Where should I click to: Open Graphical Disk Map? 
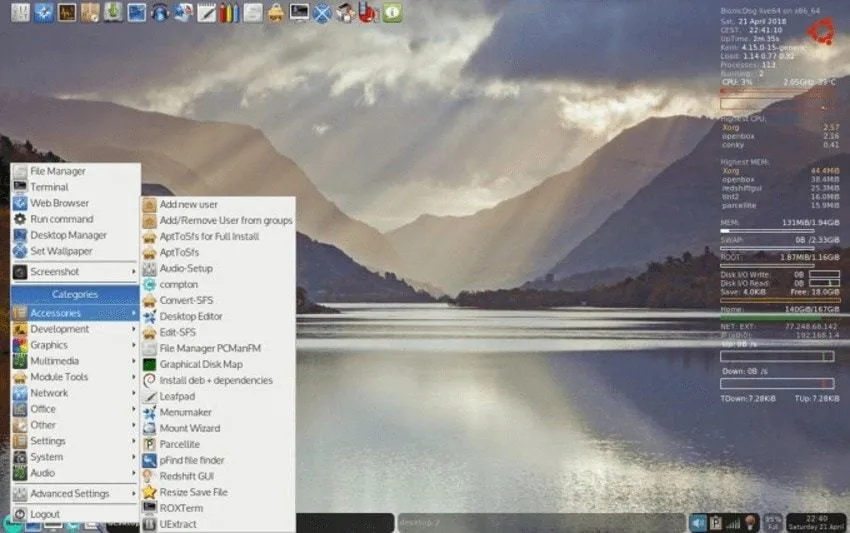[200, 364]
